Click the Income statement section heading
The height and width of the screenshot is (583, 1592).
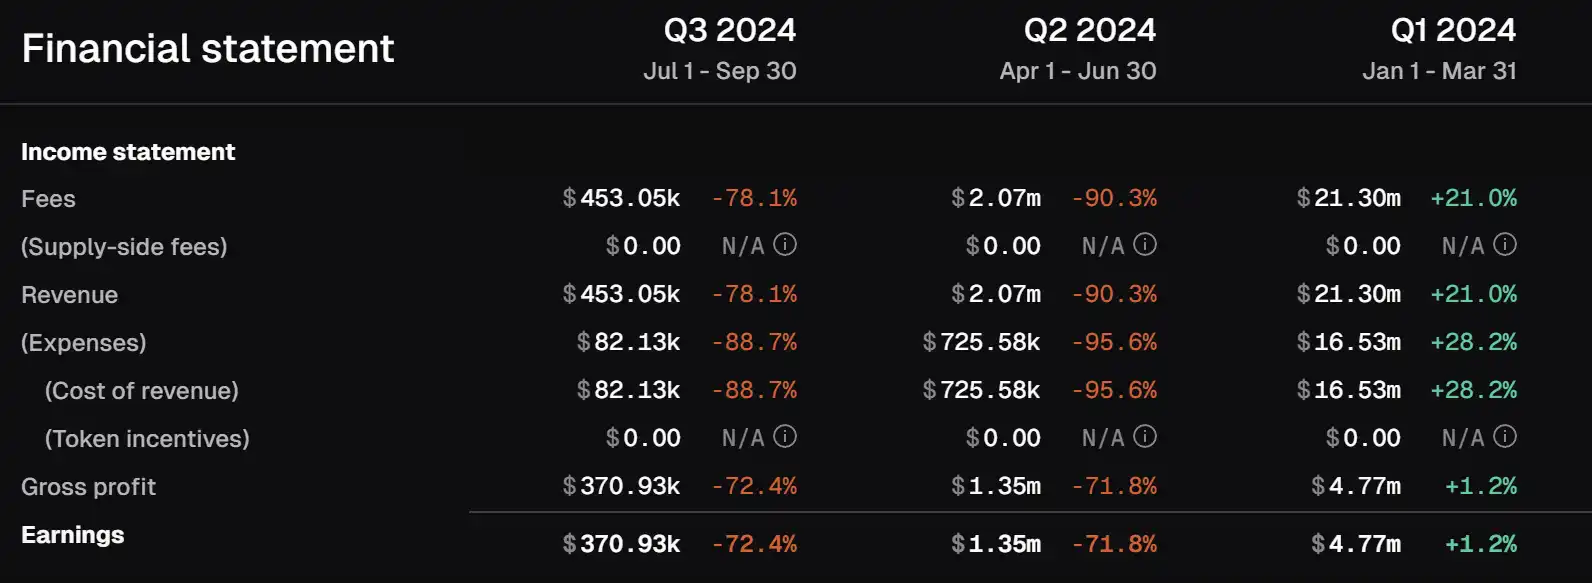[128, 152]
